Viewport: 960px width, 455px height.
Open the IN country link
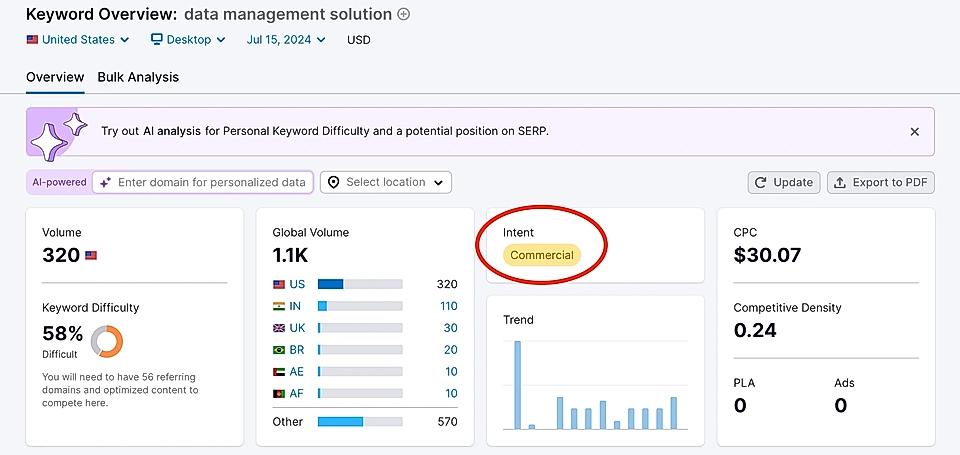pos(296,306)
